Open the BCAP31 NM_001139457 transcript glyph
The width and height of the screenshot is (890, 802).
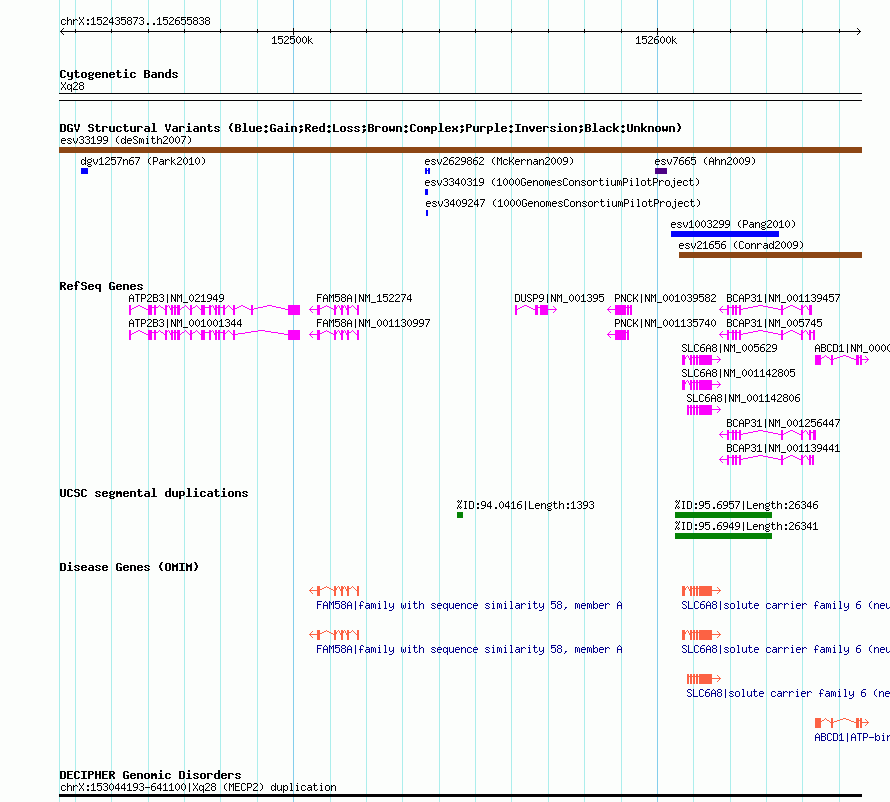click(x=766, y=310)
